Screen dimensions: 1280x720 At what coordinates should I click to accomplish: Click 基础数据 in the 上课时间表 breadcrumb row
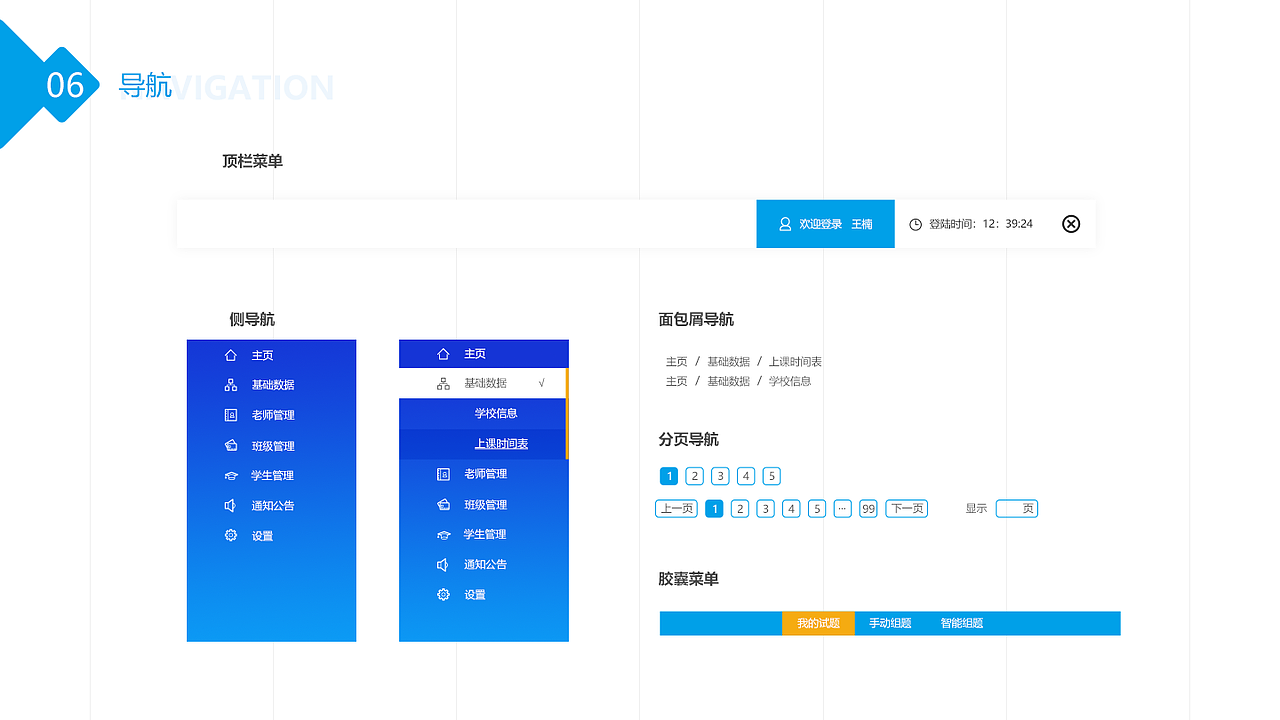pos(728,362)
